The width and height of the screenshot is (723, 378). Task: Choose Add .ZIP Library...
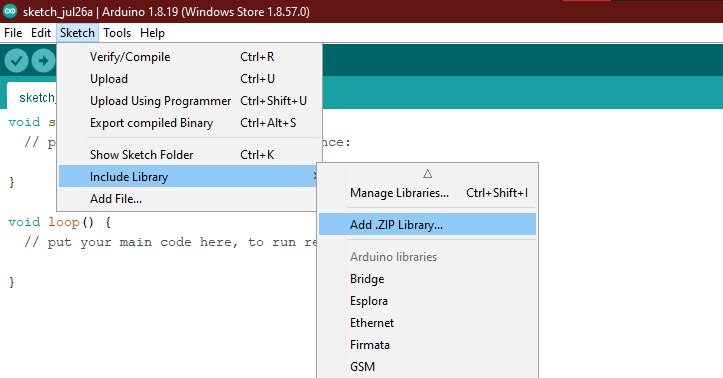(427, 224)
